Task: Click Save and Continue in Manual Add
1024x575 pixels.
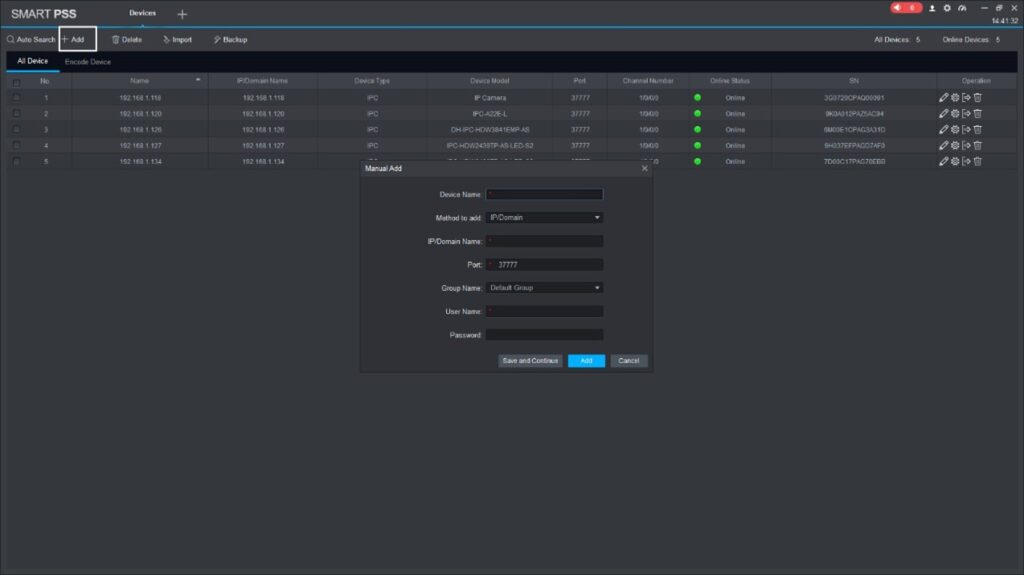Action: (x=530, y=361)
